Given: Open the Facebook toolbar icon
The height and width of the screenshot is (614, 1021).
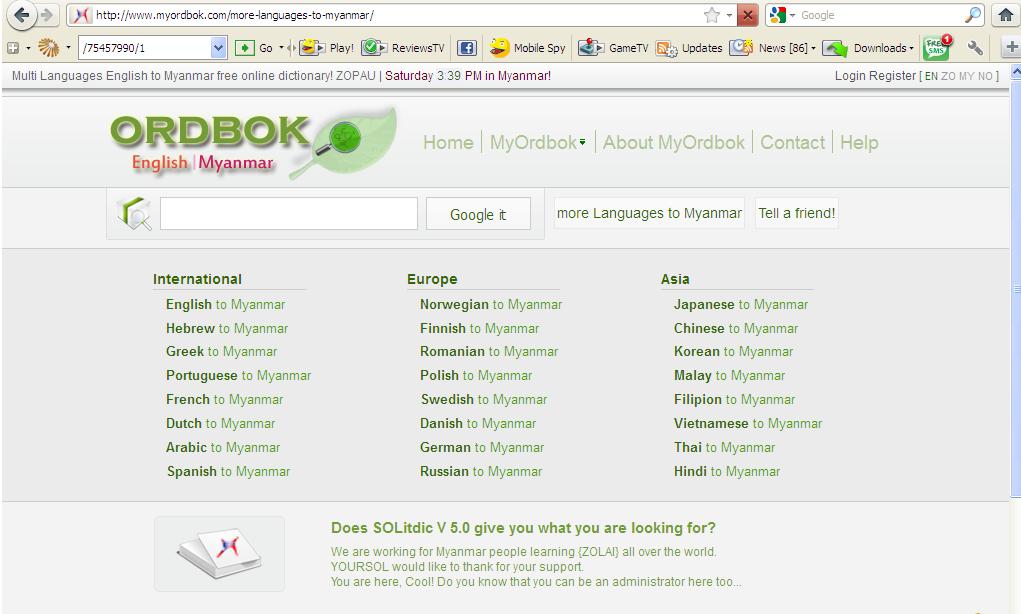Looking at the screenshot, I should (x=466, y=48).
